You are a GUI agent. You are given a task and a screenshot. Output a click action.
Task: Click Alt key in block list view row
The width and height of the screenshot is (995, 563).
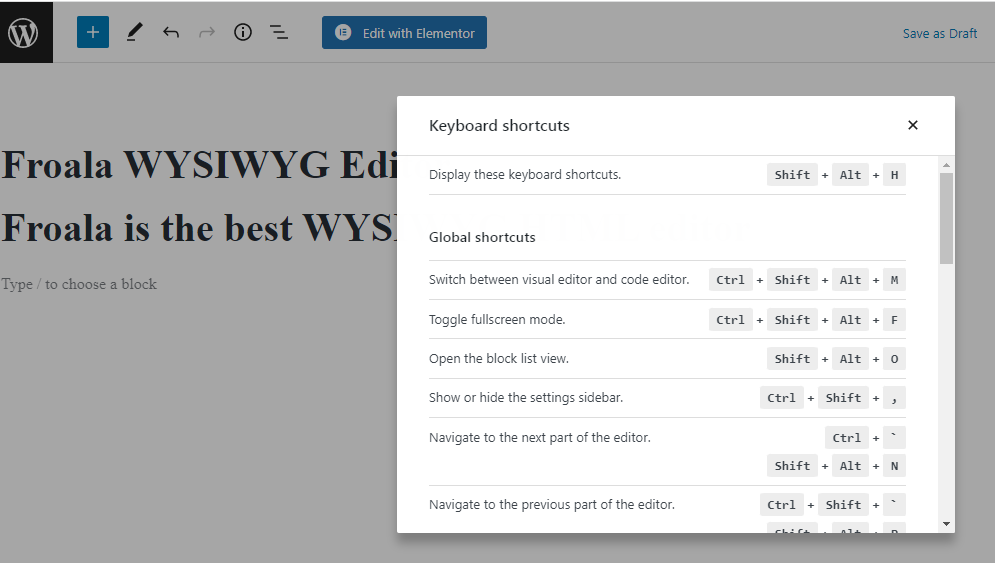(850, 359)
